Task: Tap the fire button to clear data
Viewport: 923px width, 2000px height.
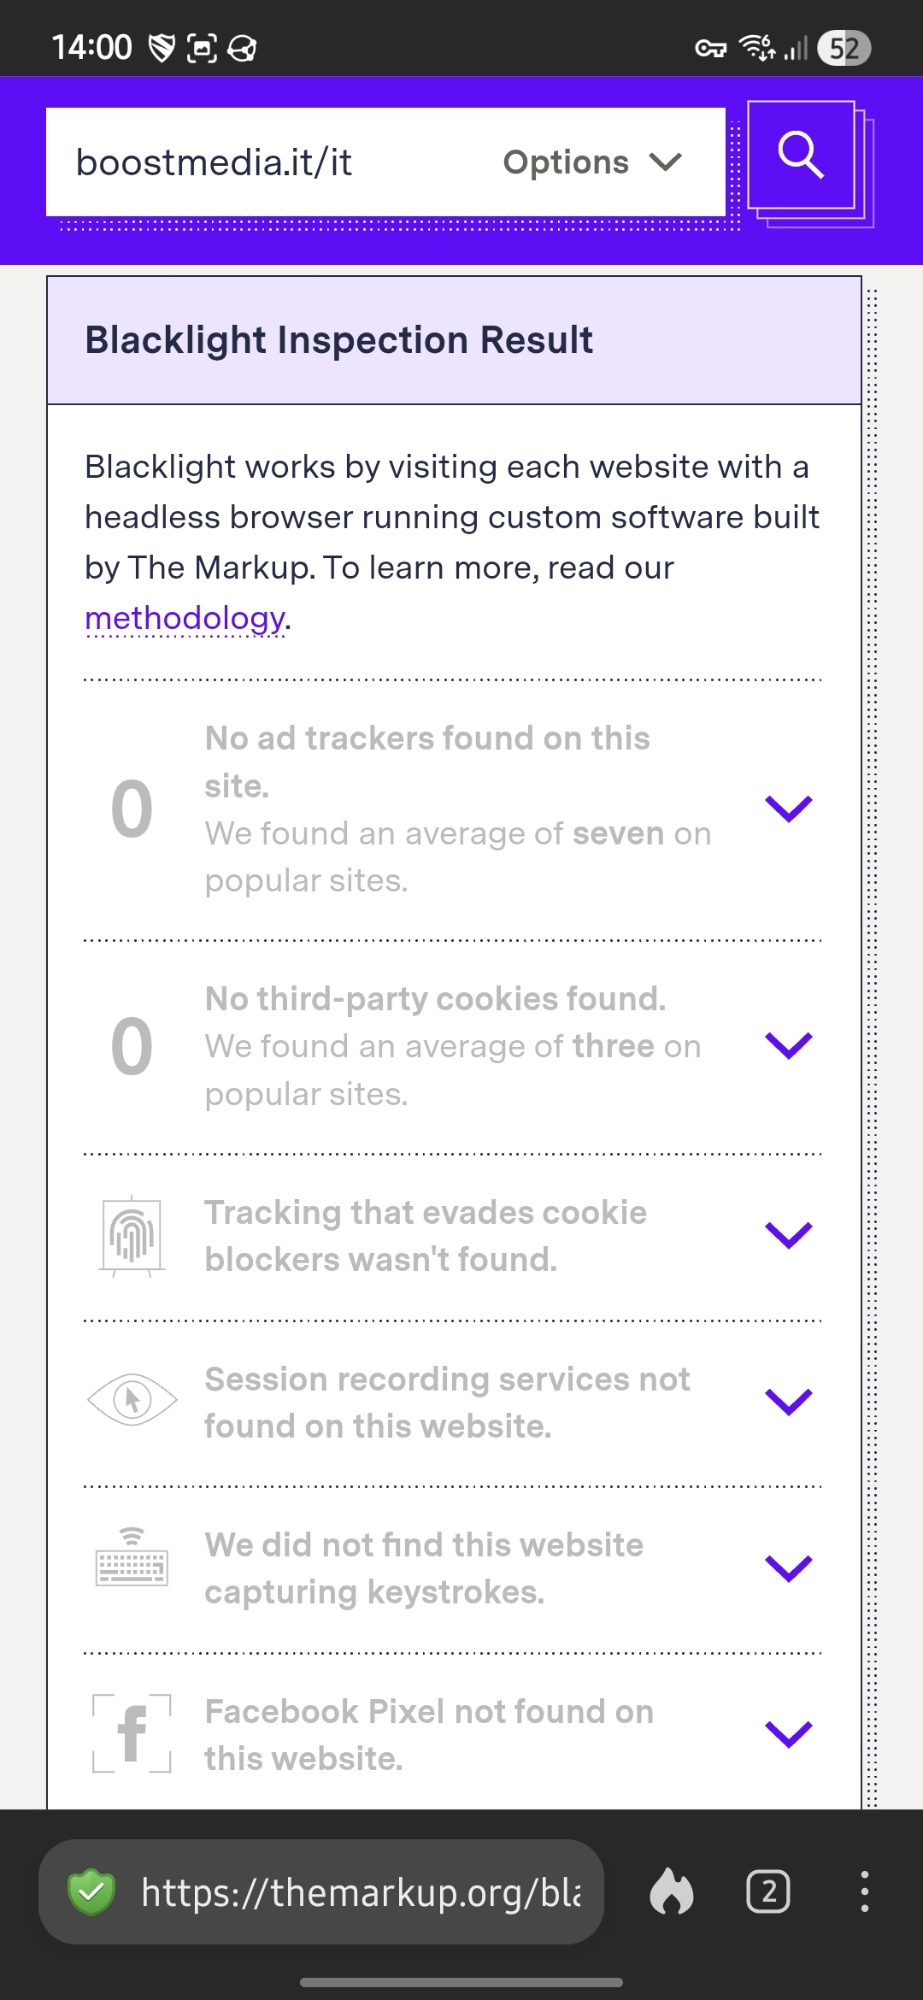Action: pos(671,1892)
